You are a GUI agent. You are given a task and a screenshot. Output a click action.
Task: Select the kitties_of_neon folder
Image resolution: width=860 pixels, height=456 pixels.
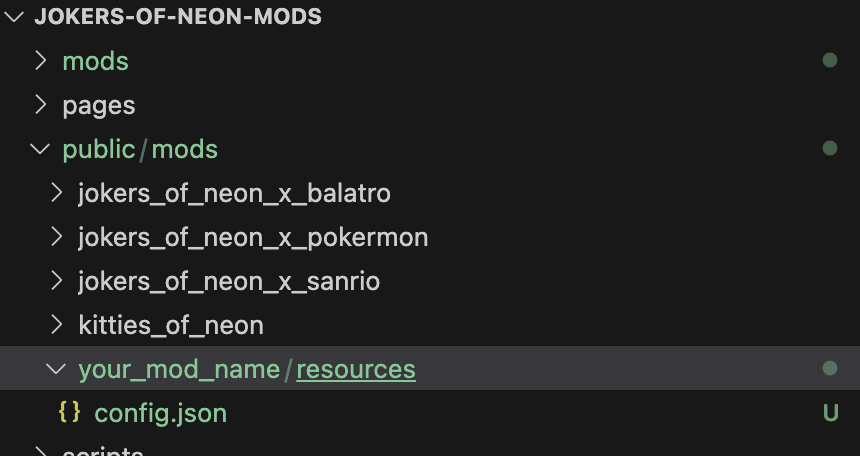click(x=171, y=325)
